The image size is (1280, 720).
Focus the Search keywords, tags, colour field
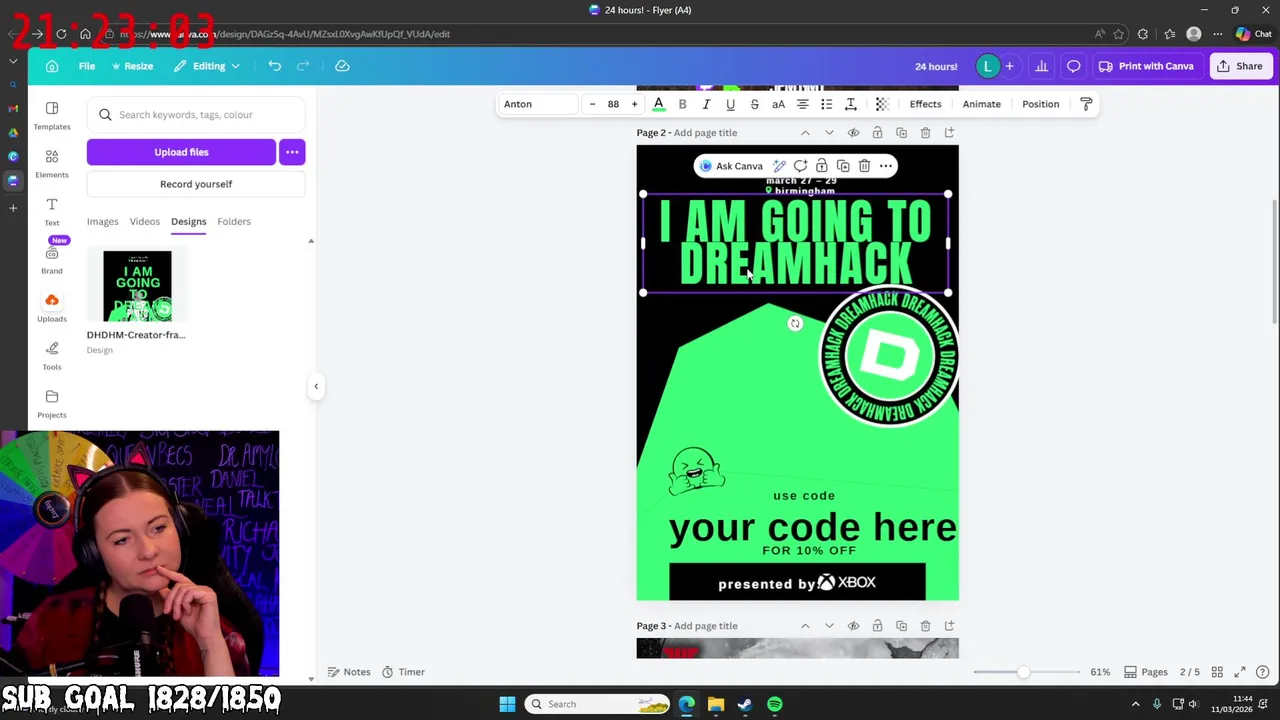coord(196,115)
